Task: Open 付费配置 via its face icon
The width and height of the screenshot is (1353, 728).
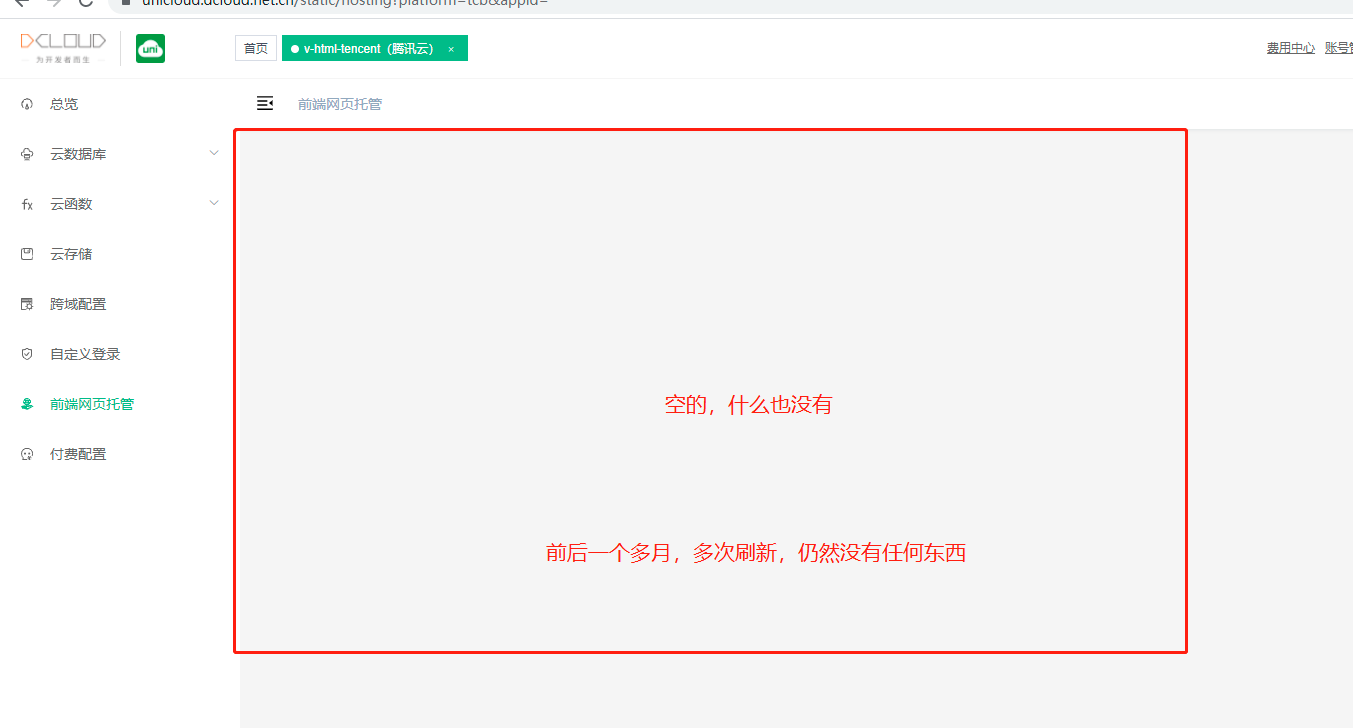Action: (27, 453)
